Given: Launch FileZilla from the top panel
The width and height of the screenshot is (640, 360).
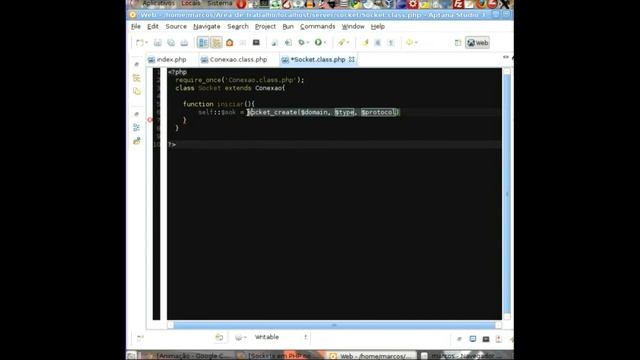Looking at the screenshot, I should [x=458, y=4].
